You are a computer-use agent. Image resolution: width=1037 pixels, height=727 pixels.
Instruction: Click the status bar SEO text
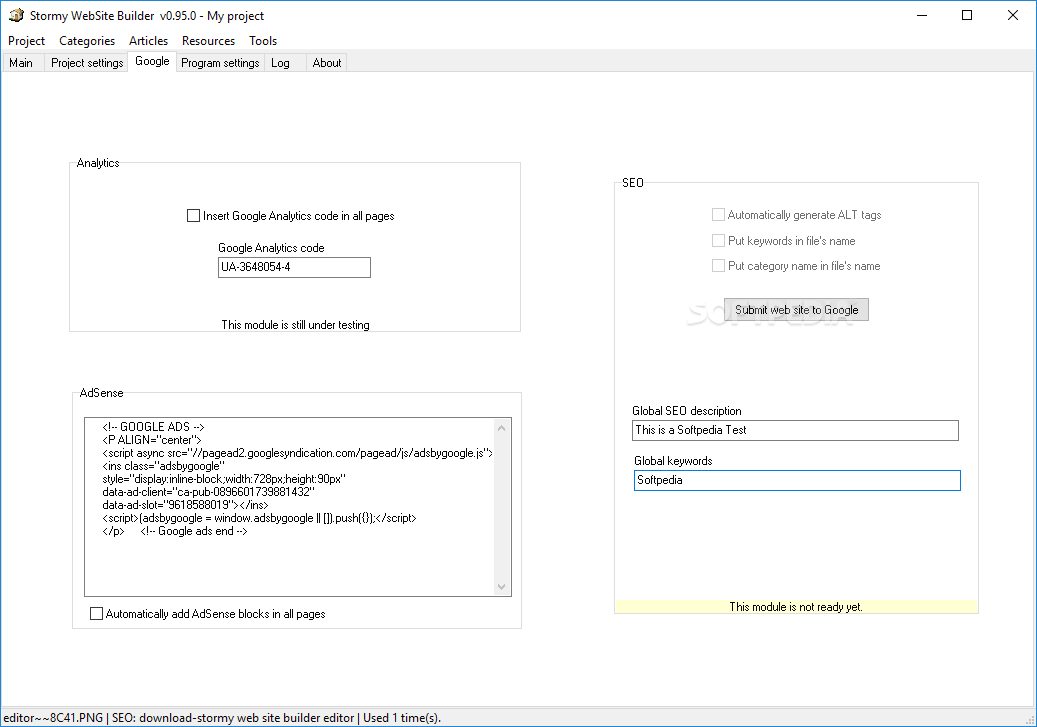click(233, 718)
